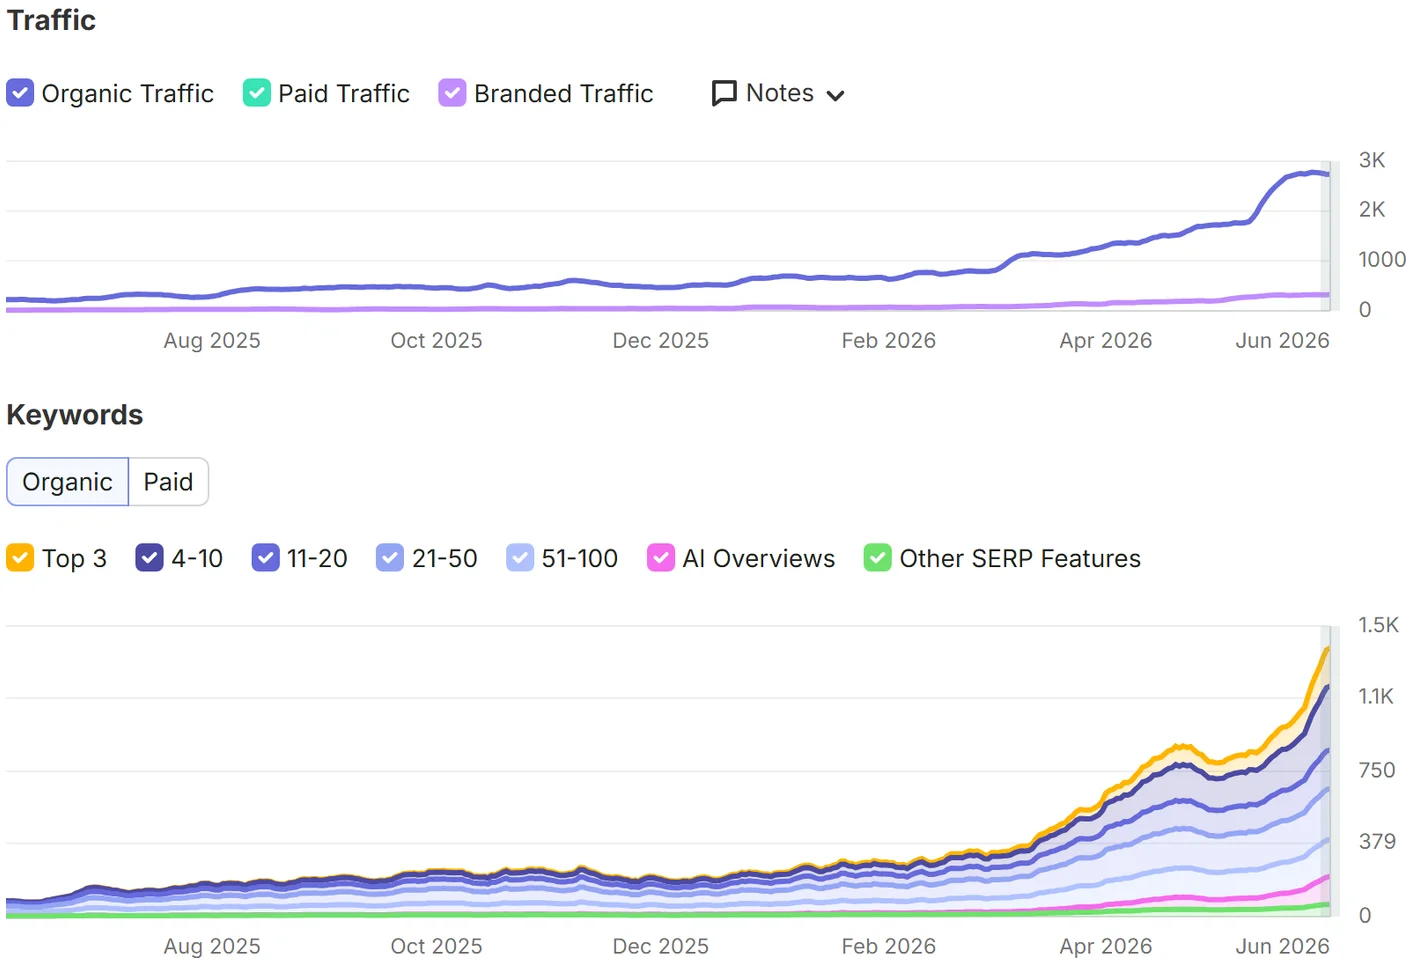Viewport: 1412px width, 964px height.
Task: Uncheck the Organic Traffic checkbox
Action: click(x=20, y=93)
